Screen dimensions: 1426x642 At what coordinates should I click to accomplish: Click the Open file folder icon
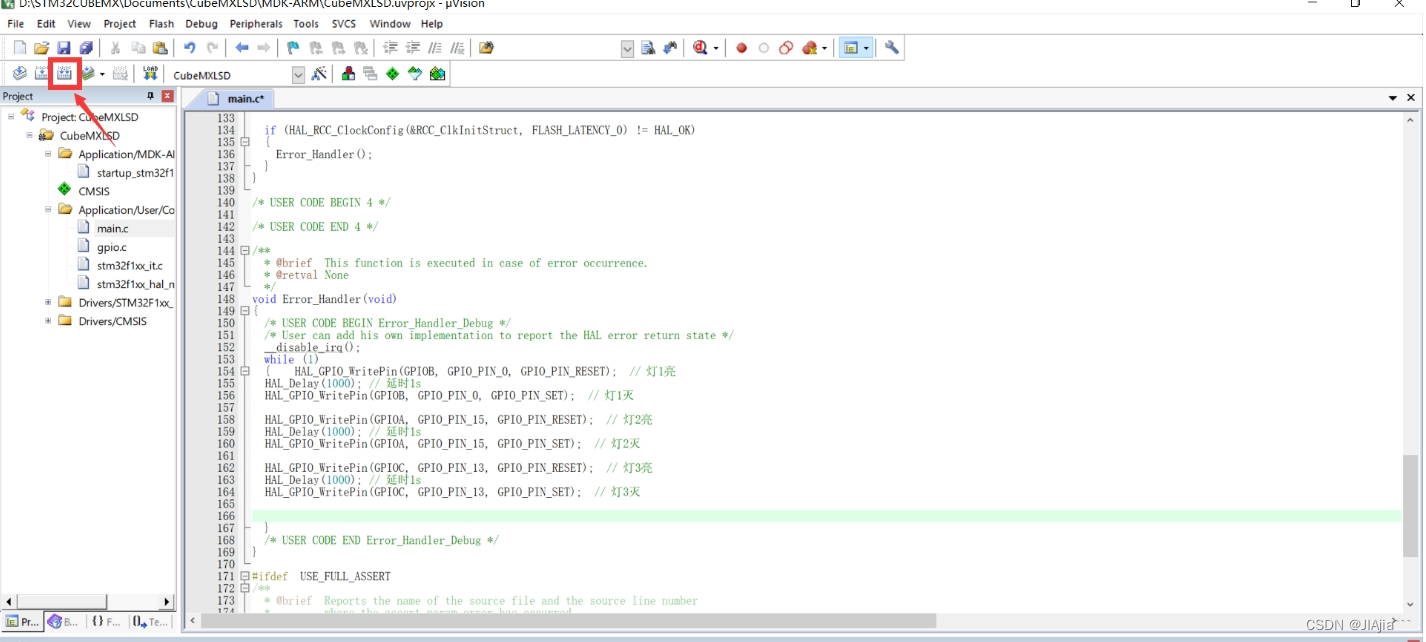pyautogui.click(x=41, y=48)
